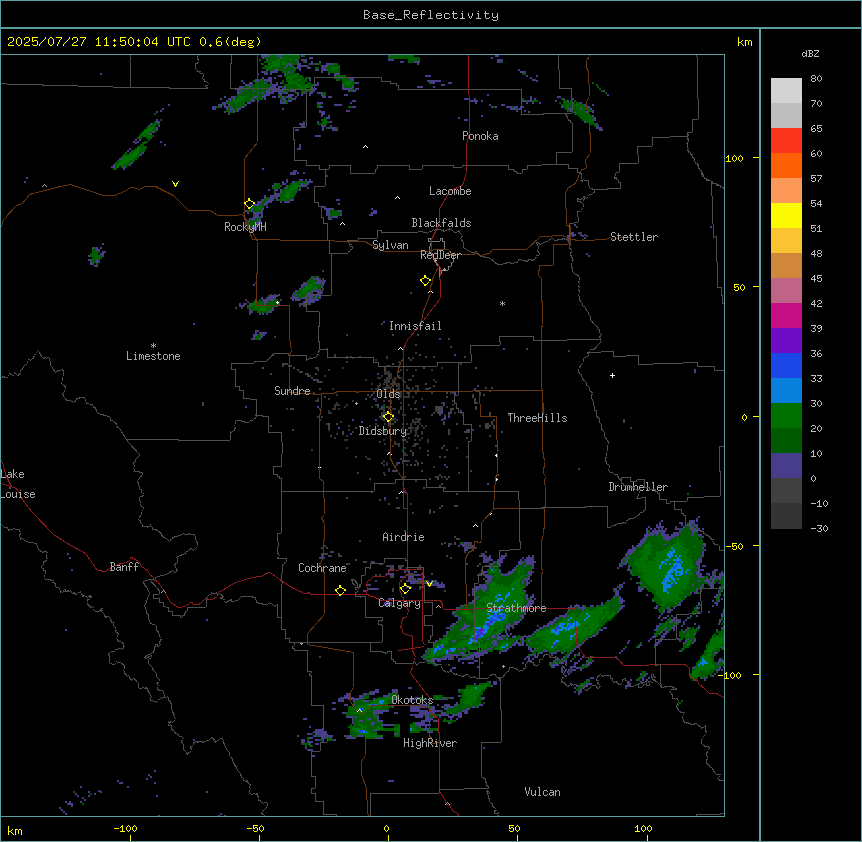The width and height of the screenshot is (862, 842).
Task: Click the yellow diamond marker south of Cochrane
Action: coord(340,590)
